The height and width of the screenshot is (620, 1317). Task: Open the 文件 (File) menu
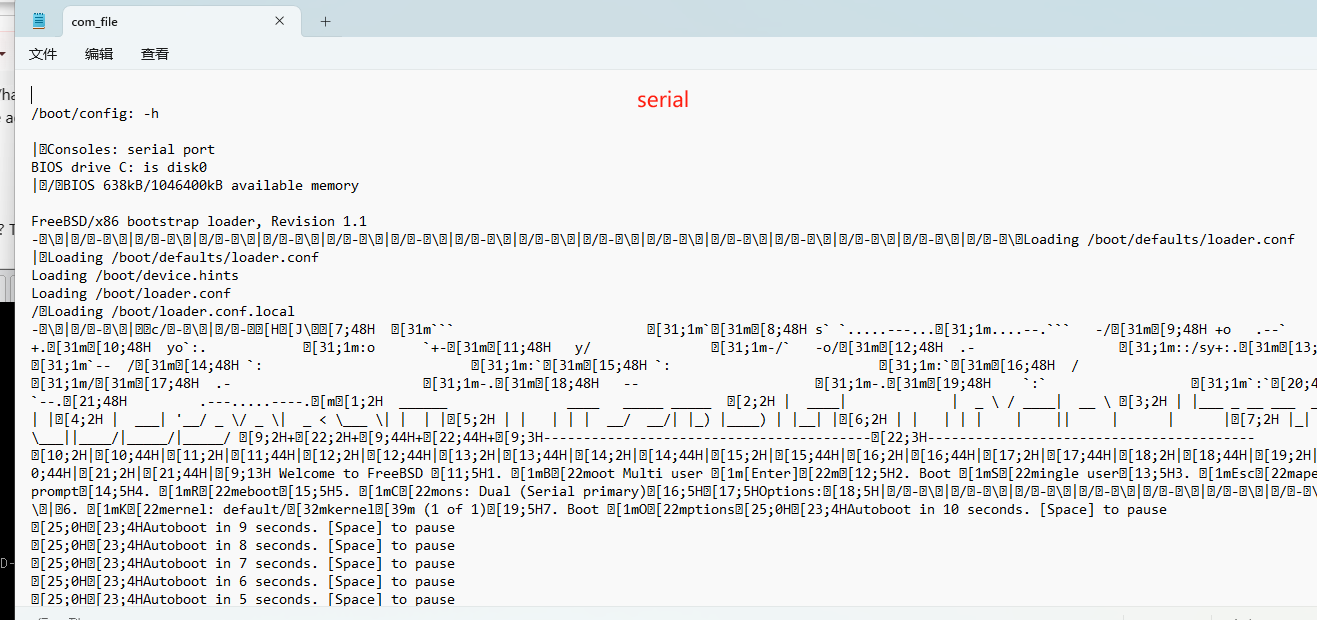click(x=43, y=54)
